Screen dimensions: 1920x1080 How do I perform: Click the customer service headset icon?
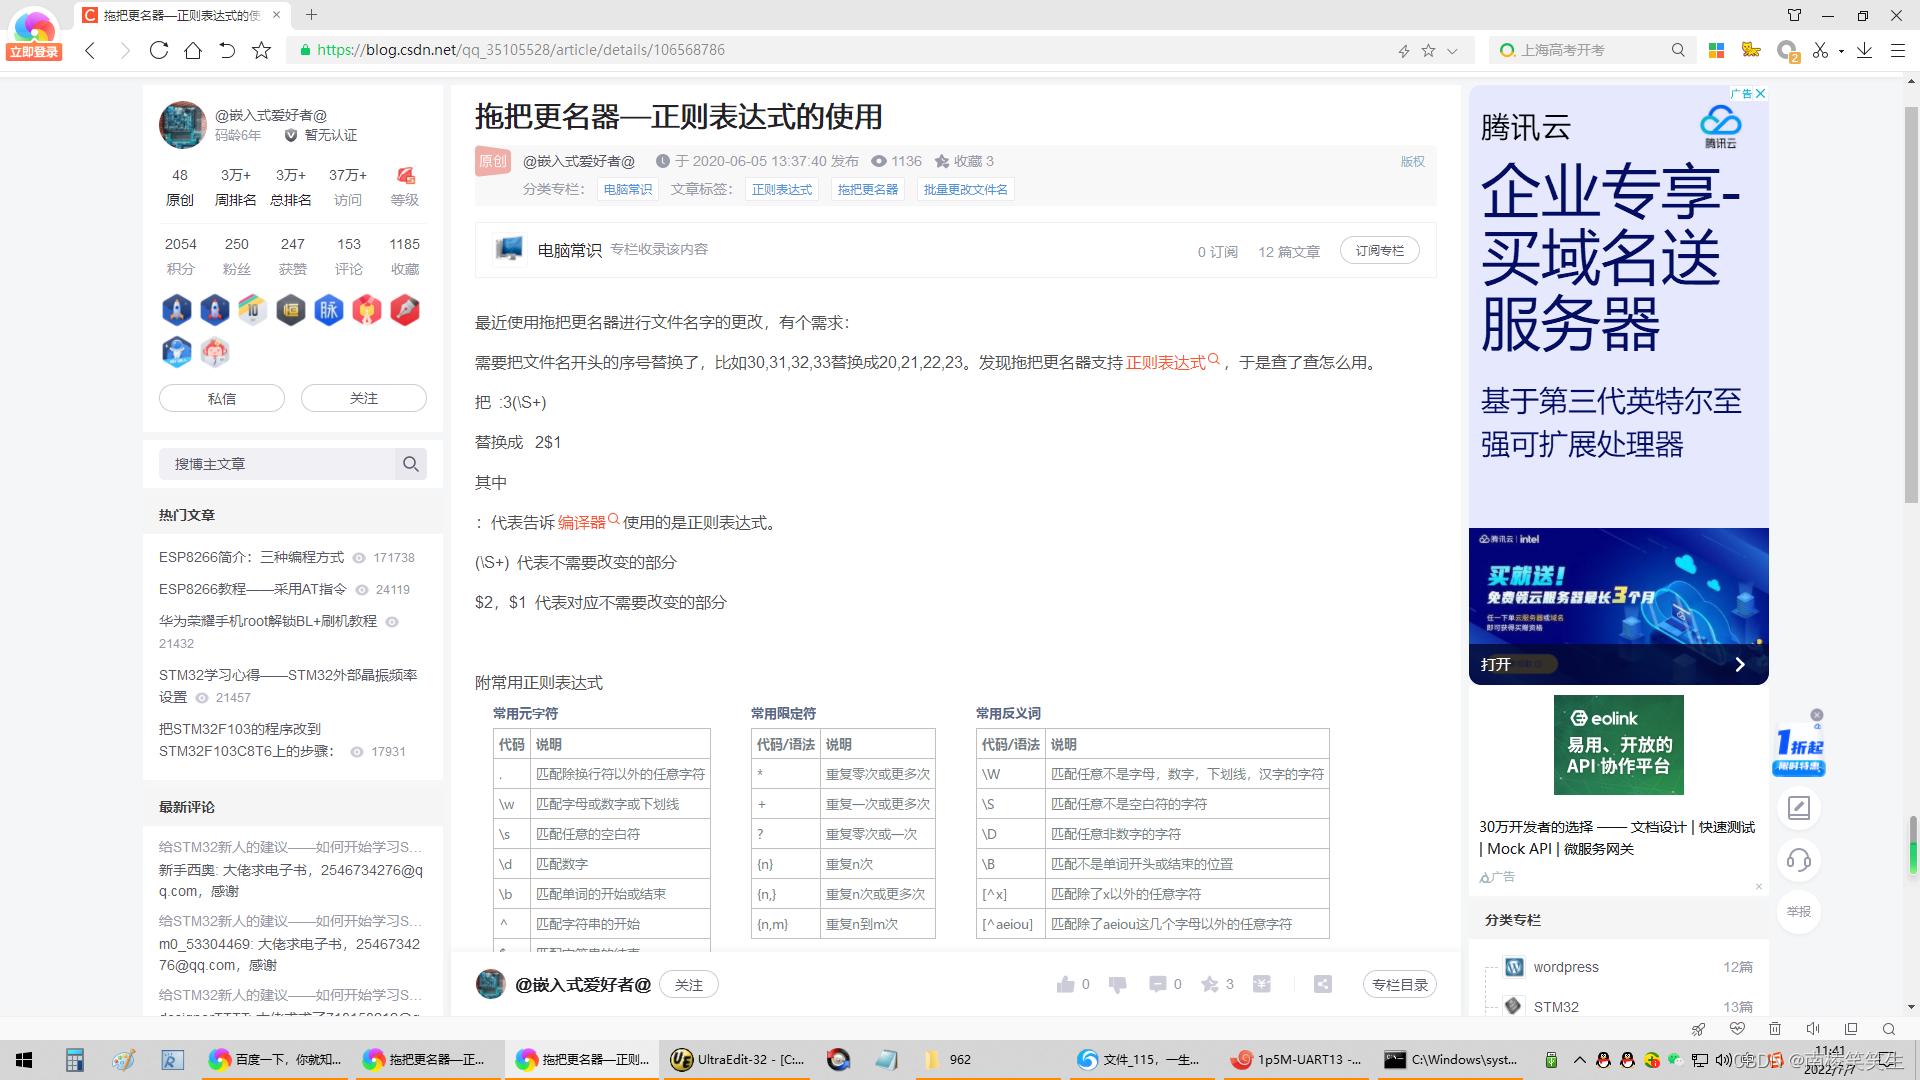[x=1798, y=860]
